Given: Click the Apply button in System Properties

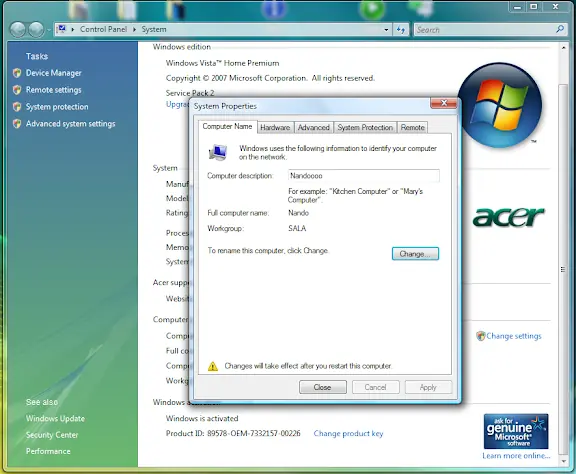Looking at the screenshot, I should 428,387.
